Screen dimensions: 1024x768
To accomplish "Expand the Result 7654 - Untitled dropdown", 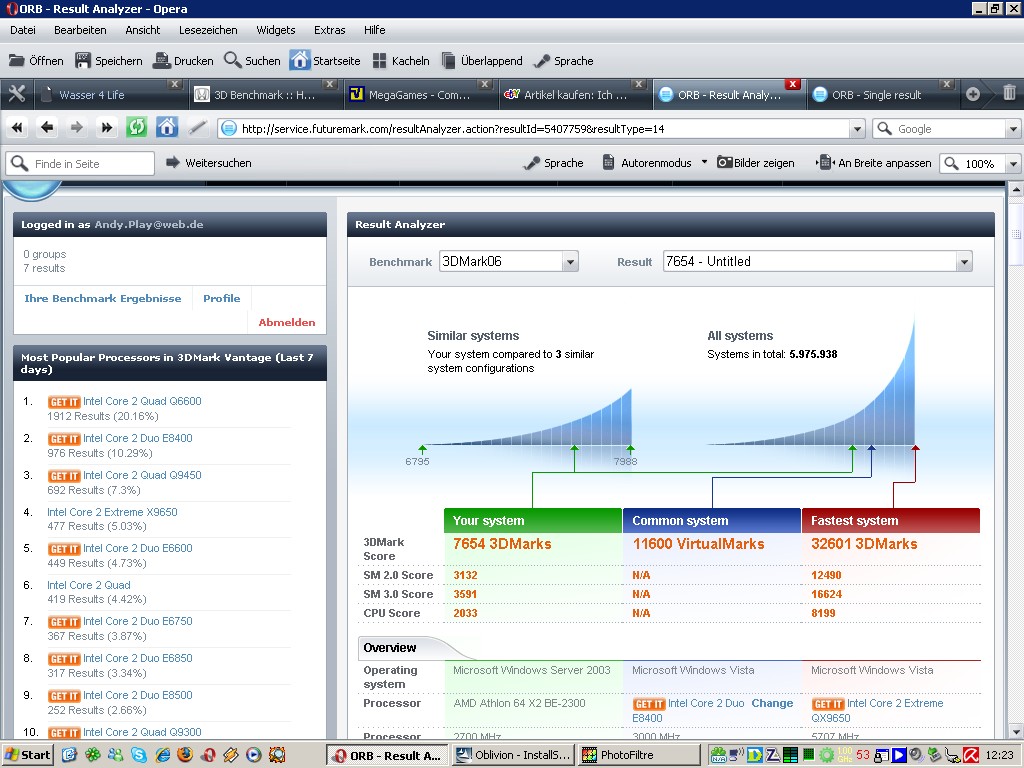I will coord(817,262).
